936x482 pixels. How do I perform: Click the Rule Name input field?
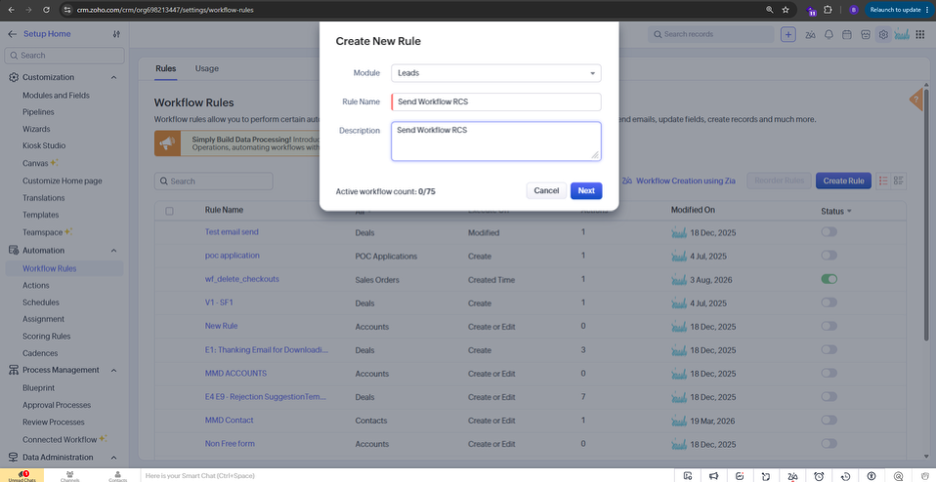[496, 102]
